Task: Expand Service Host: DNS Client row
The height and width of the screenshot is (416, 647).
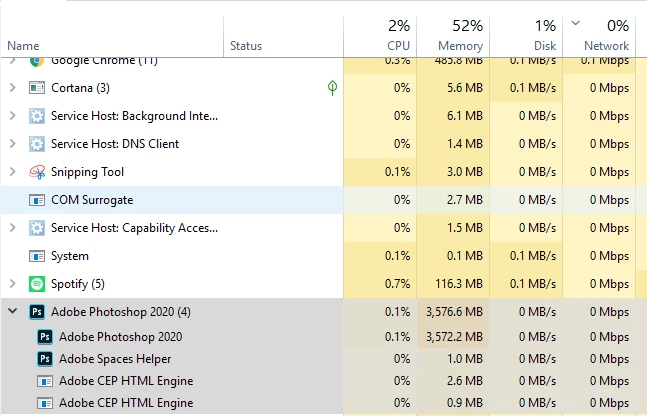Action: [12, 144]
